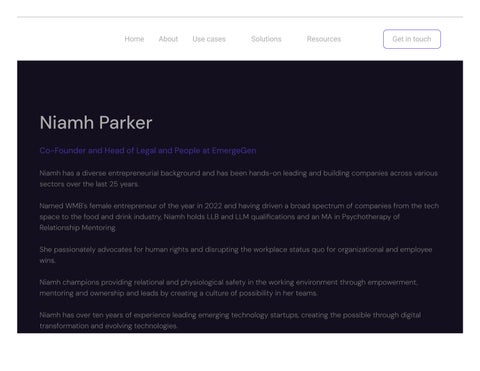Open the Resources menu
This screenshot has width=480, height=371.
click(x=324, y=39)
